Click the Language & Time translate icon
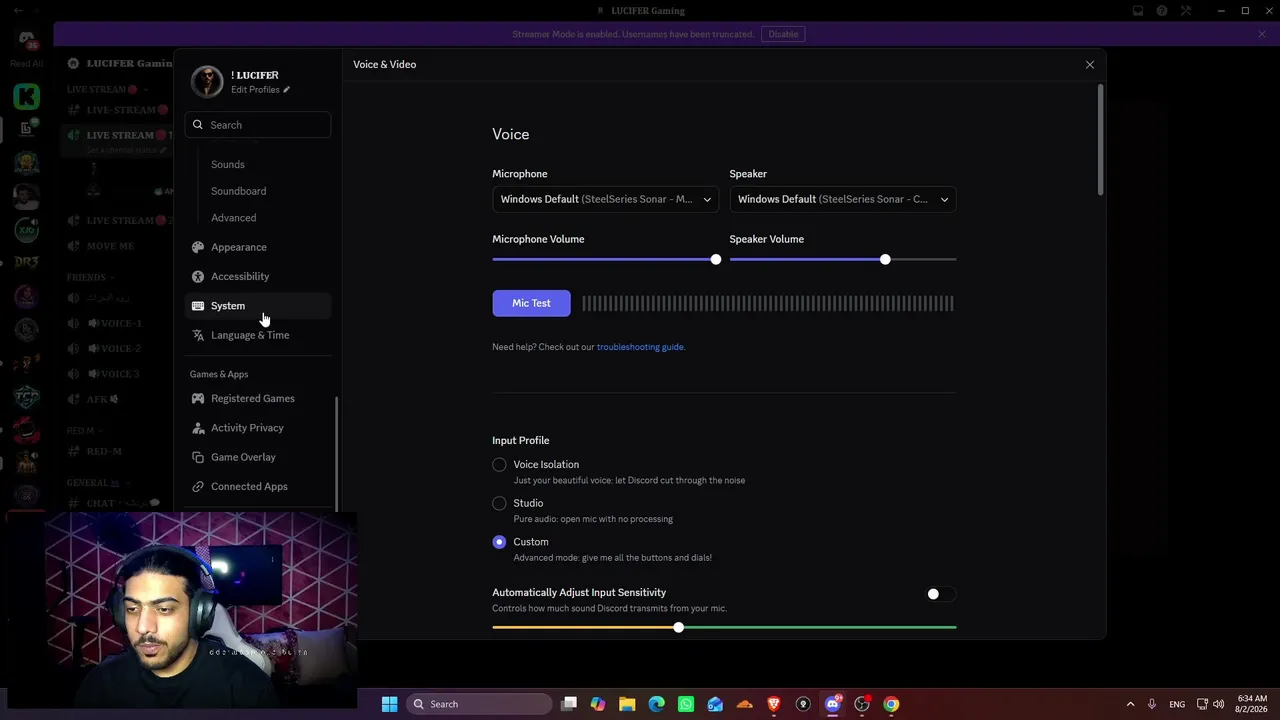Screen dimensions: 1280x720 [x=198, y=335]
